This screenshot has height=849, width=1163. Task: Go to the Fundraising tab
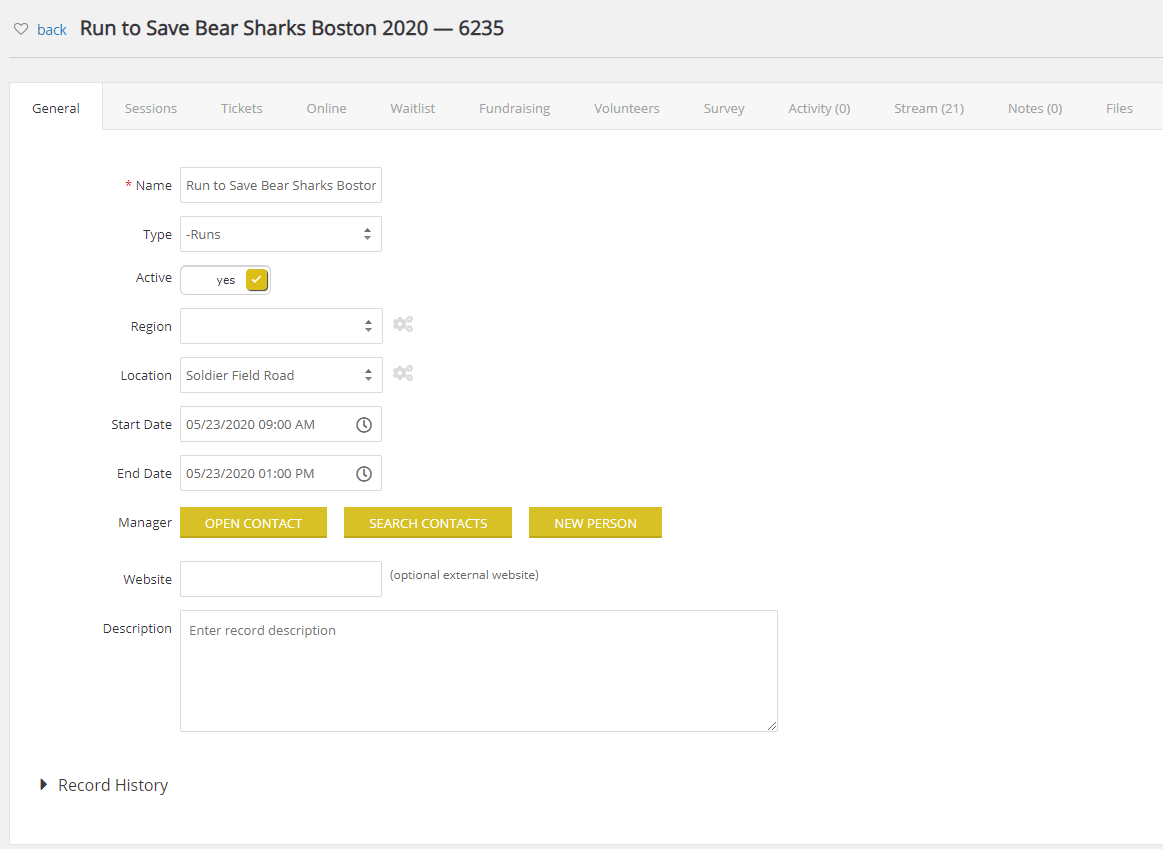tap(515, 108)
